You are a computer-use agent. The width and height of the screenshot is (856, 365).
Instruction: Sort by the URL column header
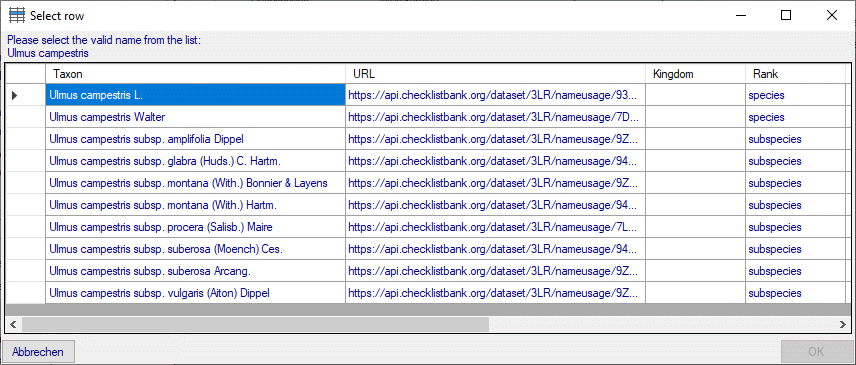pos(495,74)
